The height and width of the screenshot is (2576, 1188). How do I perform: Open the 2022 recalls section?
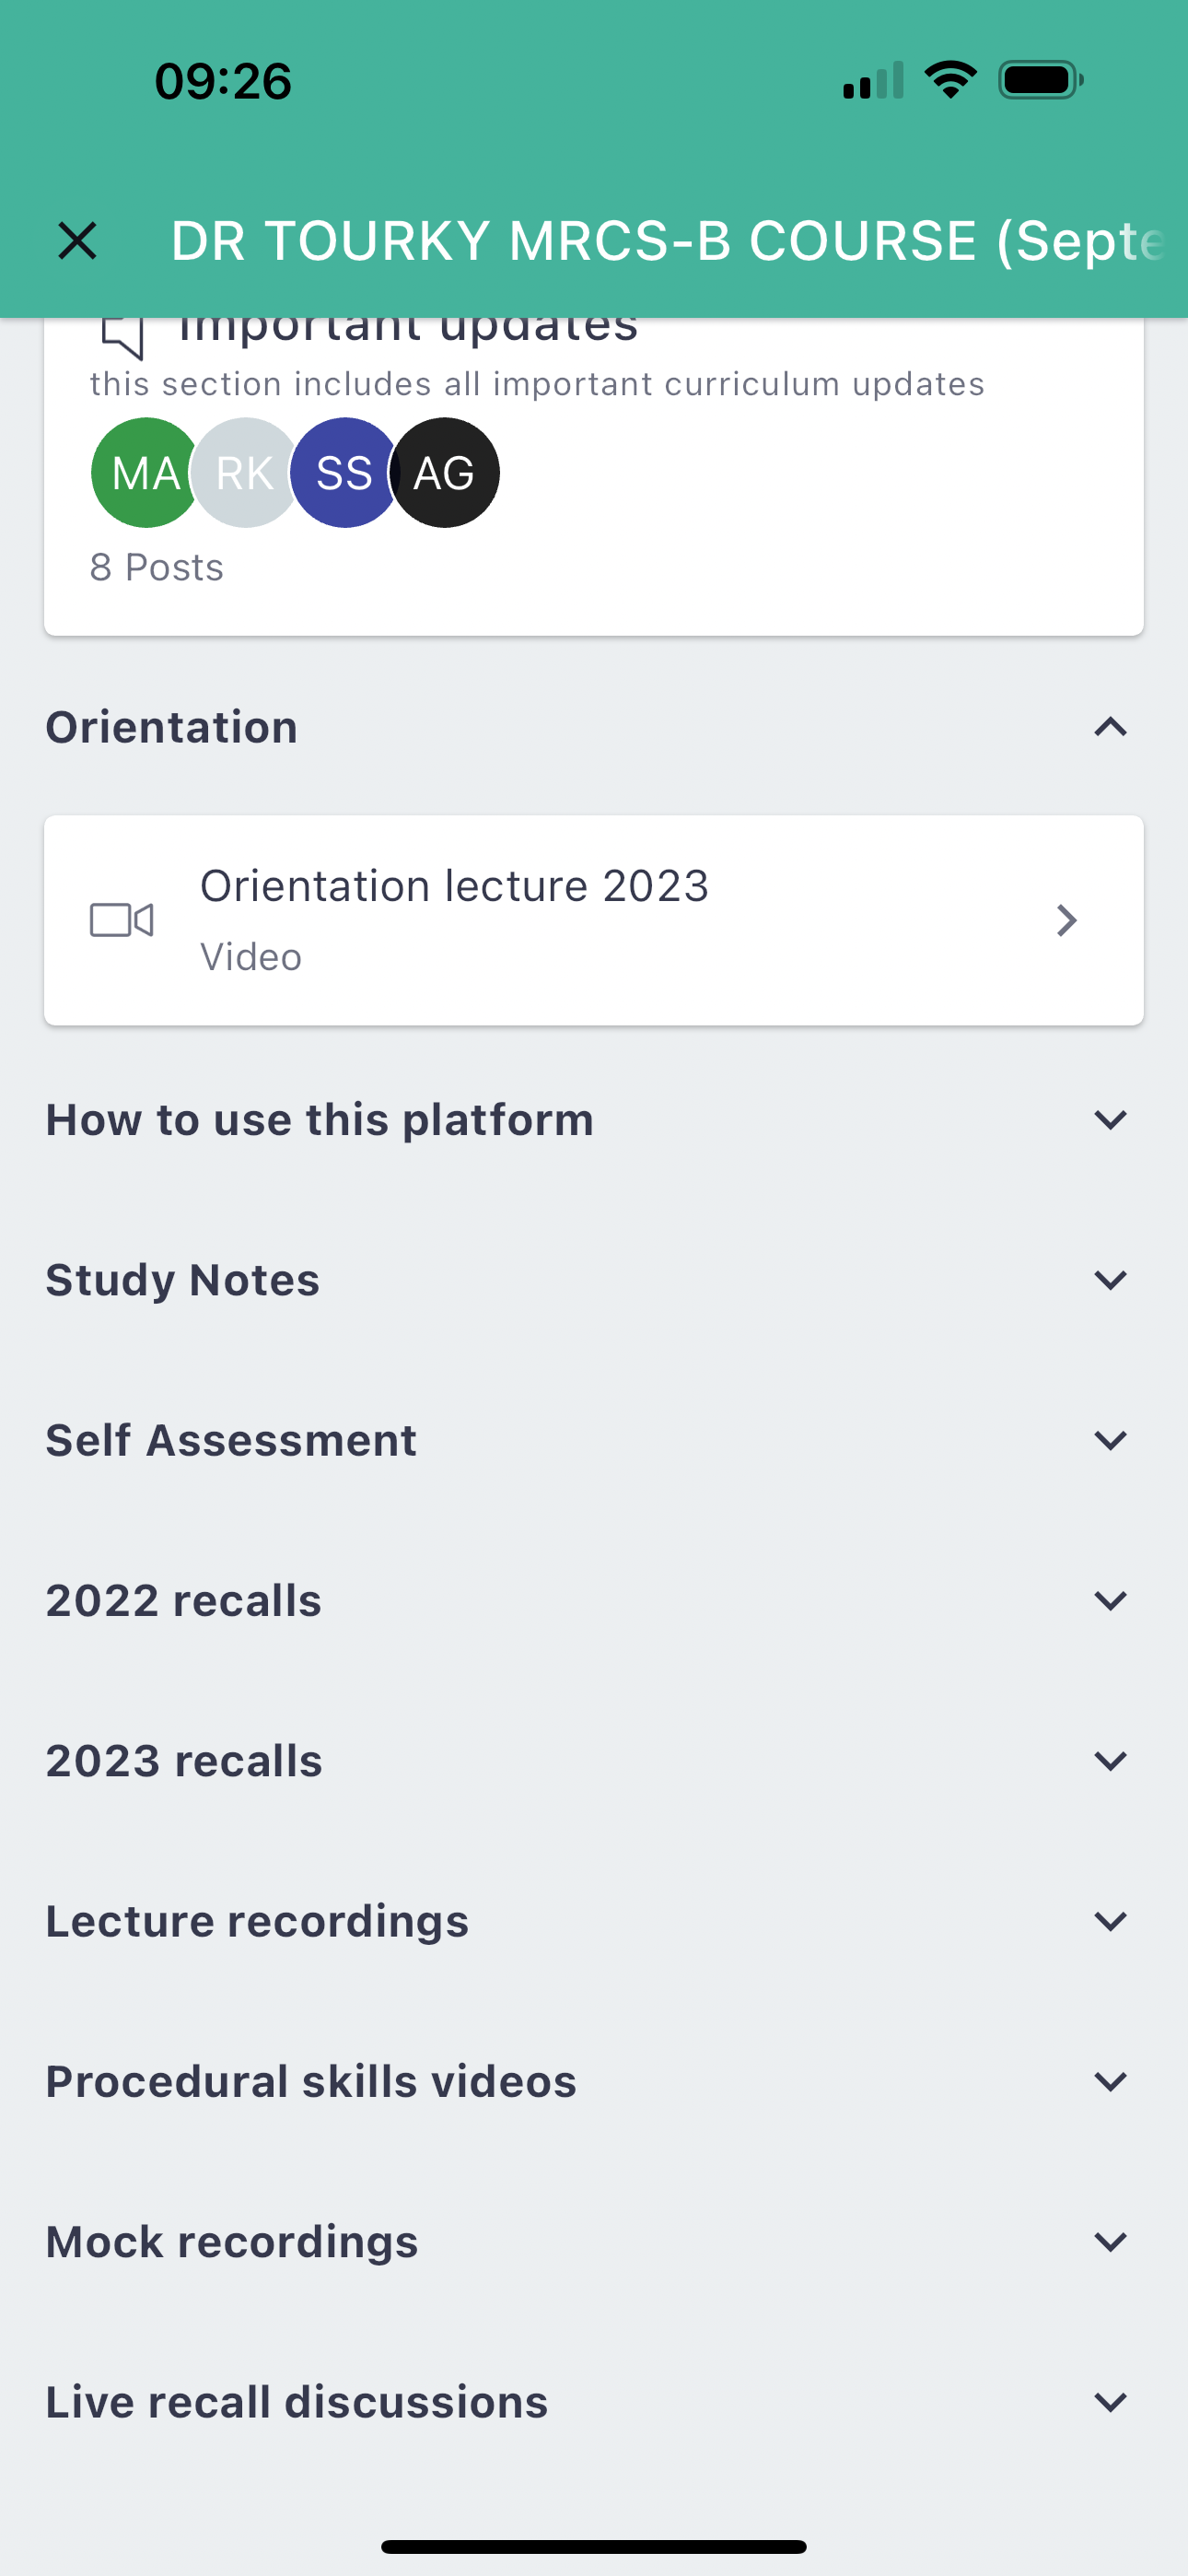pos(1110,1601)
